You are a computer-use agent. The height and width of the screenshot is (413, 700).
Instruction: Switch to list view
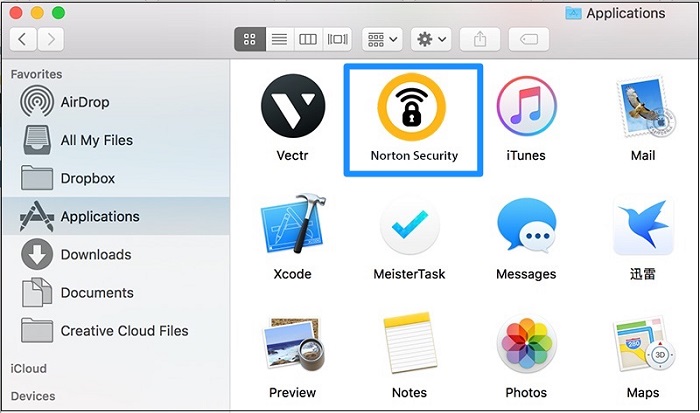tap(279, 39)
